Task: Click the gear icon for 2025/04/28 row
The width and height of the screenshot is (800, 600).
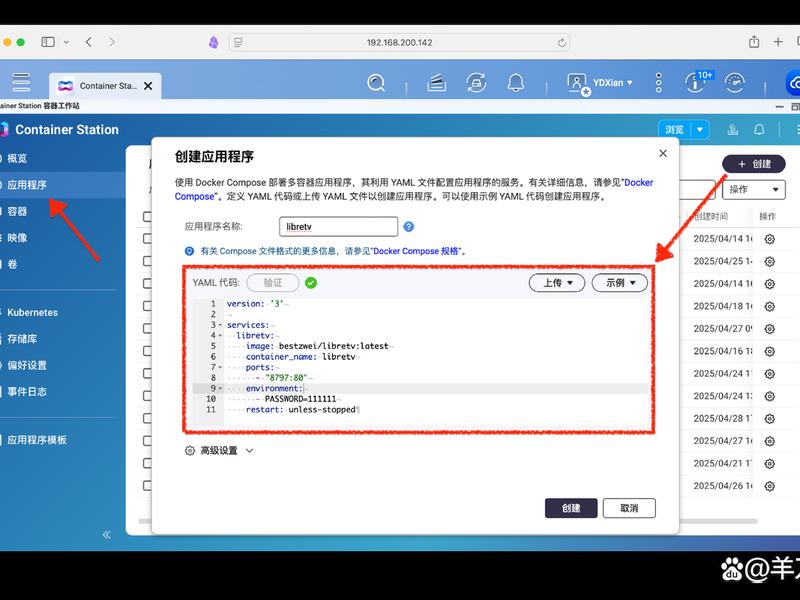Action: [770, 418]
